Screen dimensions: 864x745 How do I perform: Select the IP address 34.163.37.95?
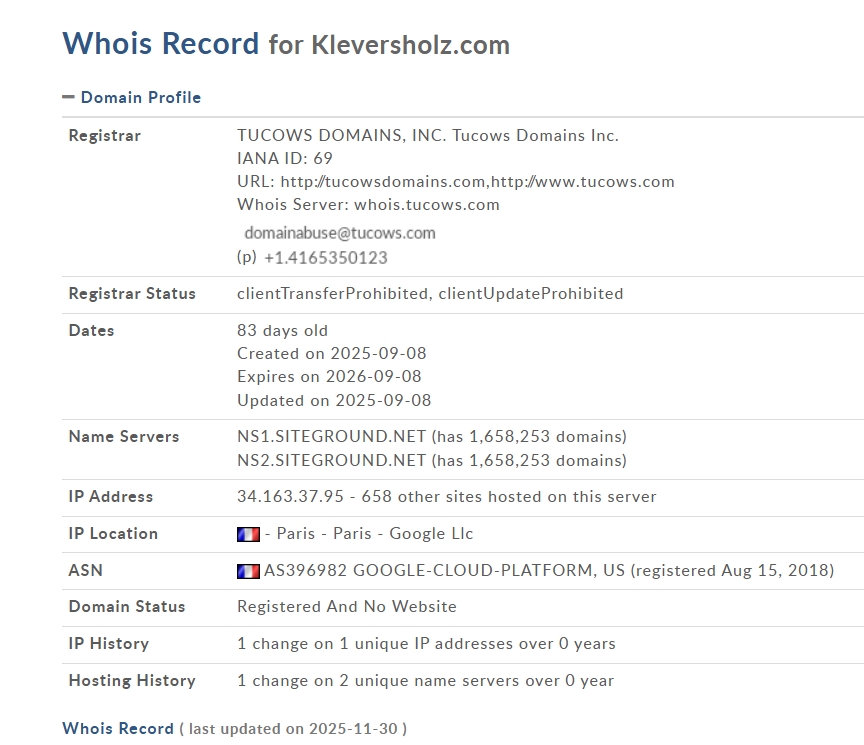(x=292, y=497)
